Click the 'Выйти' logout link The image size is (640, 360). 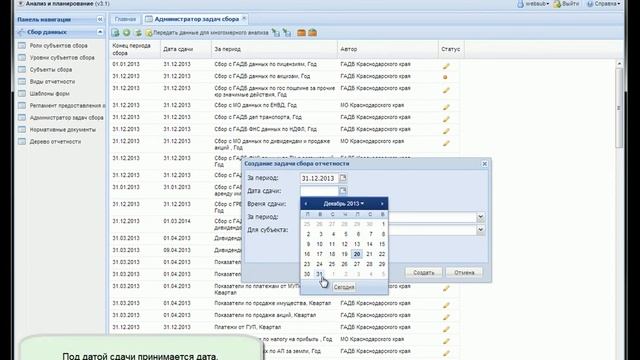click(x=566, y=4)
